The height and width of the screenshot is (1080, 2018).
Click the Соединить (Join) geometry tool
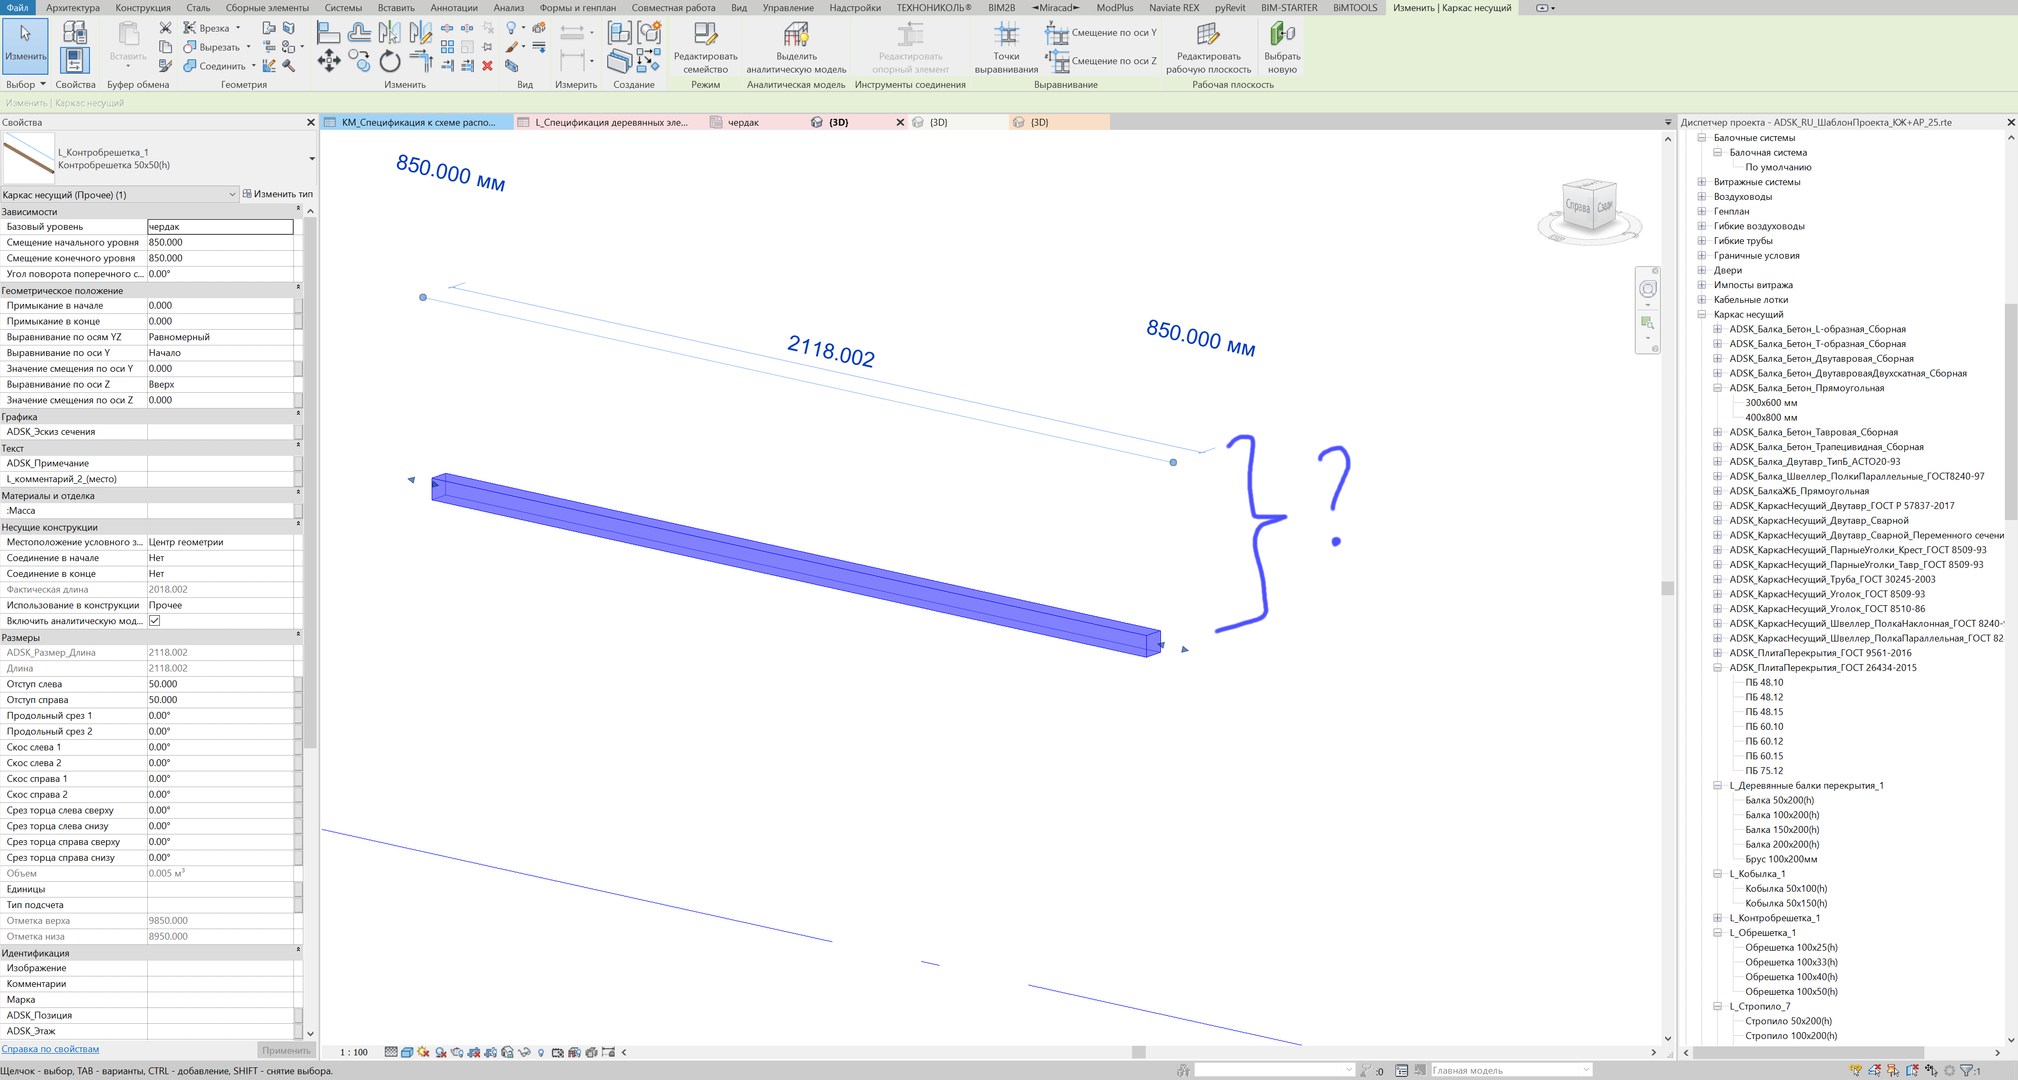(216, 66)
